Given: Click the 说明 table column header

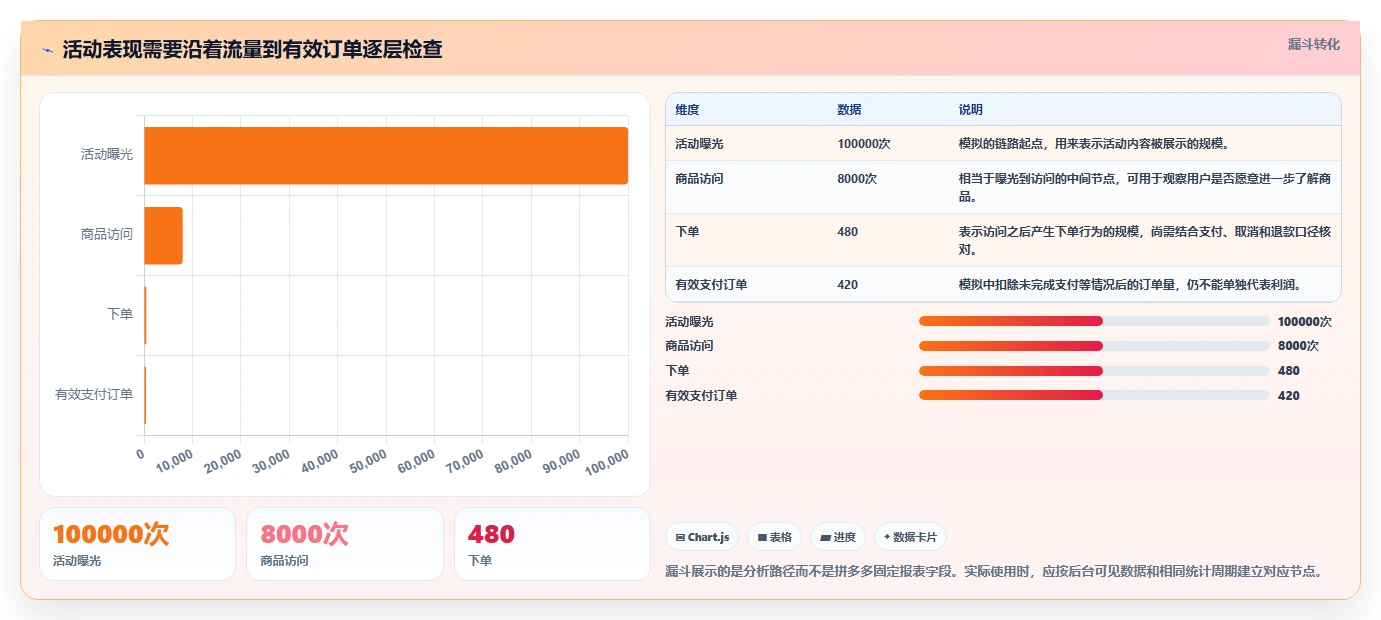Looking at the screenshot, I should pos(971,110).
